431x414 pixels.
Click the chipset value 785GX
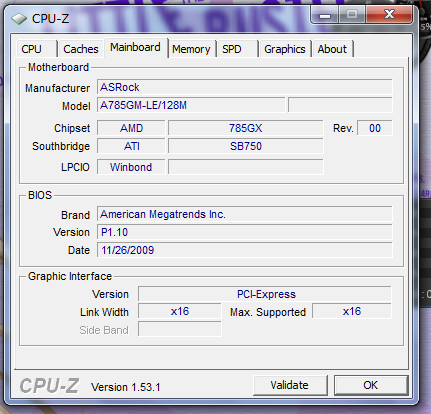246,128
